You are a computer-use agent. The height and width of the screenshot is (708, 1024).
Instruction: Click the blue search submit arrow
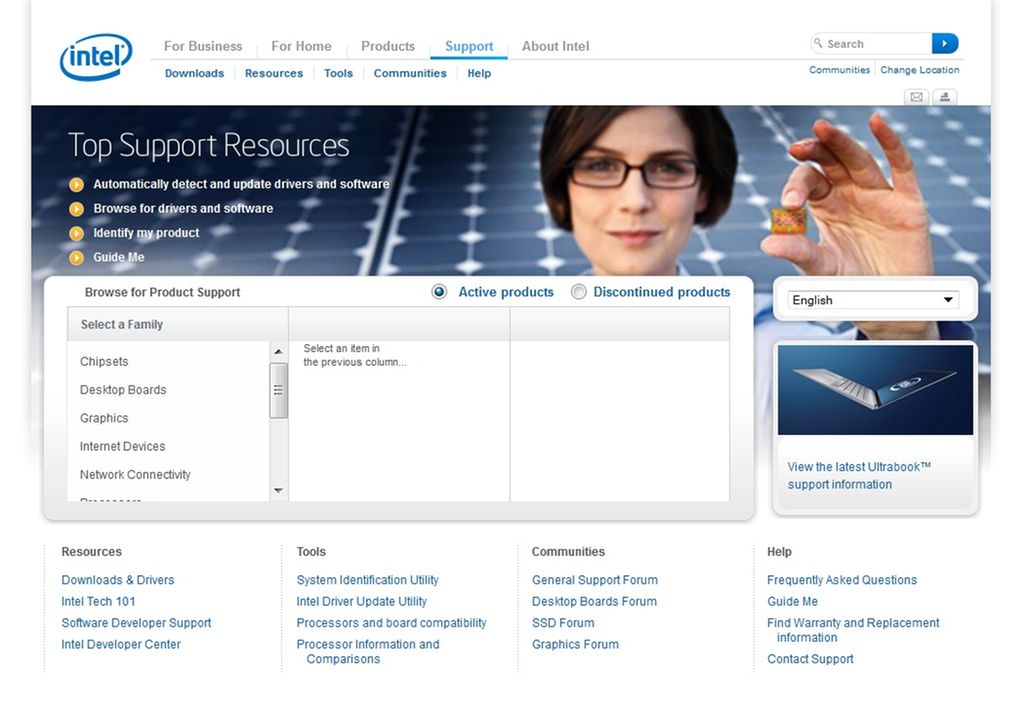tap(945, 43)
